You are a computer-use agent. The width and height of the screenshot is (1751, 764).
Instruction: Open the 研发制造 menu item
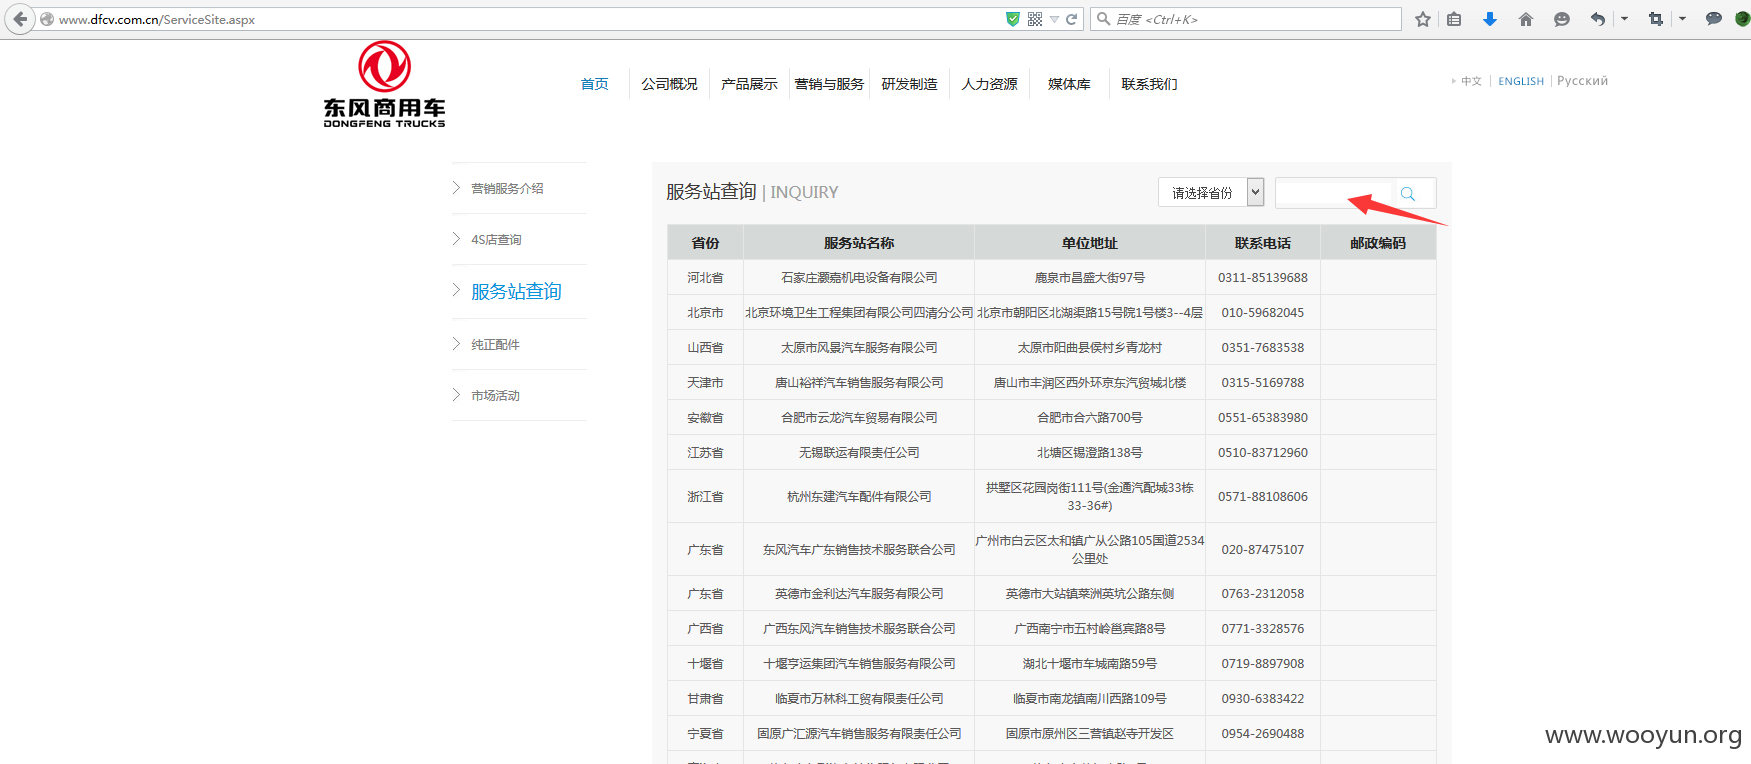(x=909, y=84)
